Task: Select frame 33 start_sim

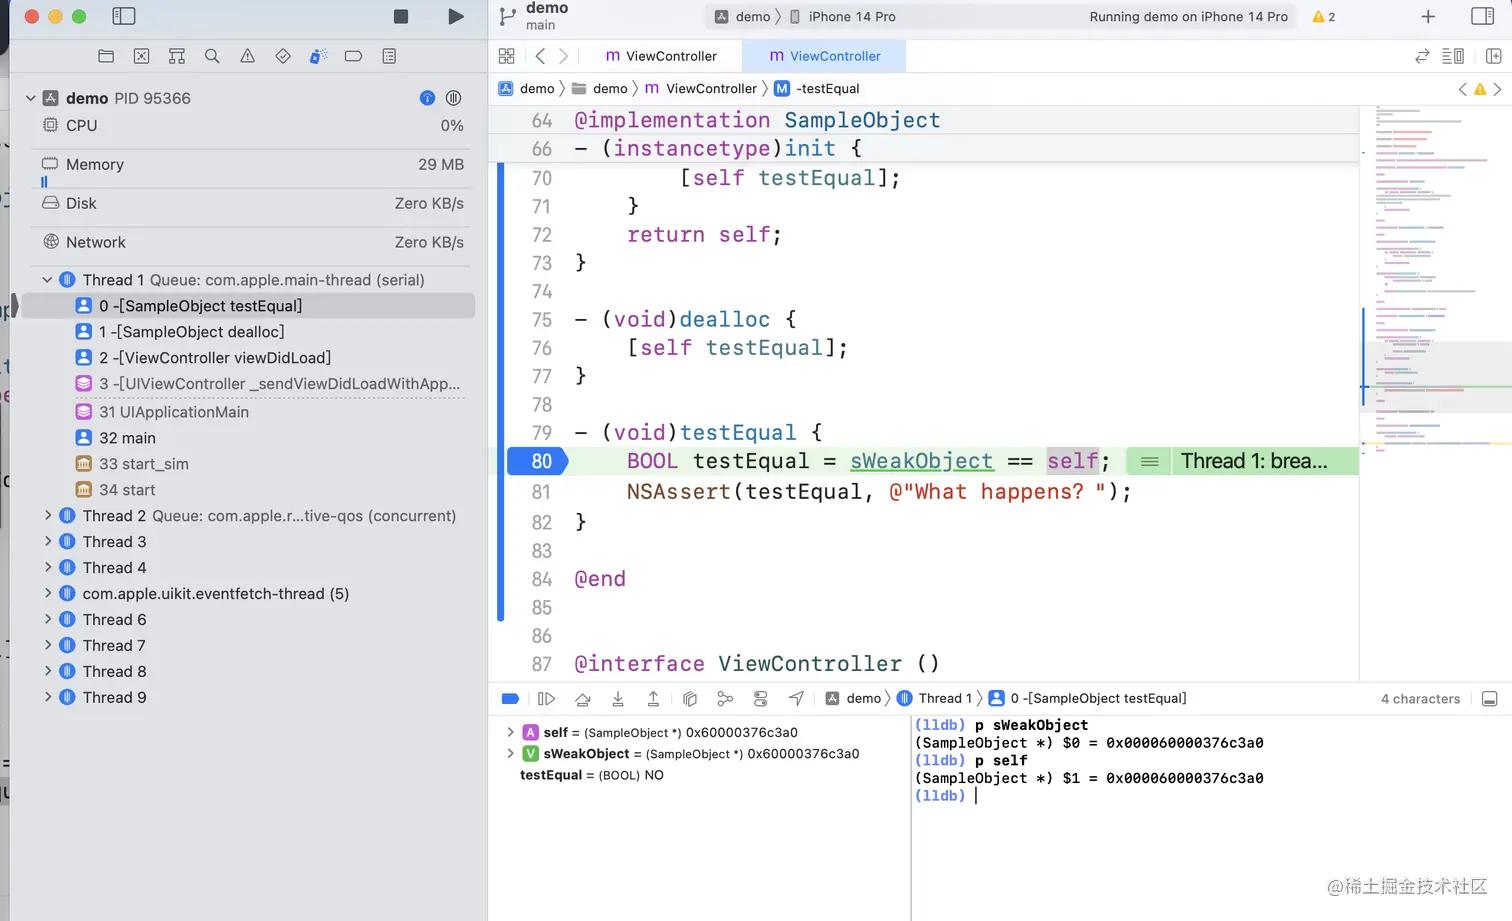Action: [x=248, y=464]
